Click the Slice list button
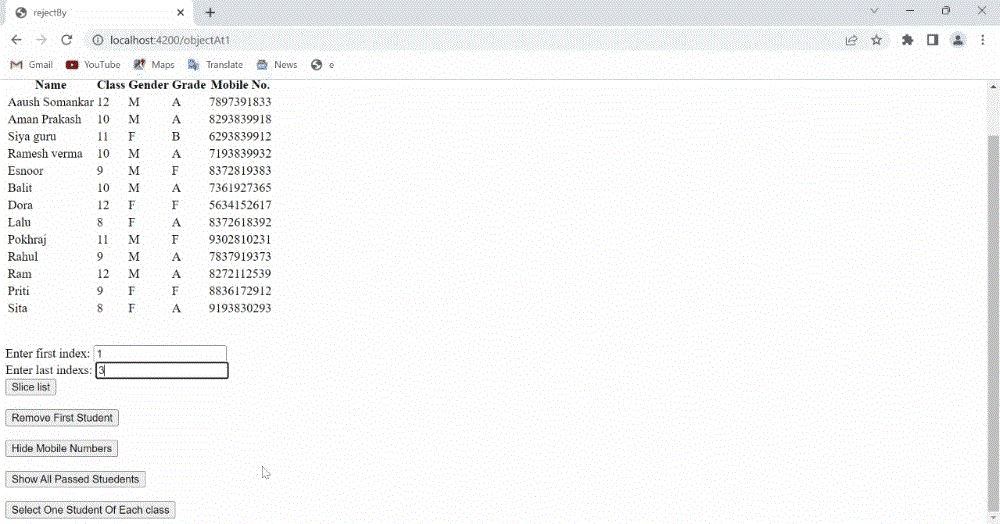Image resolution: width=1000 pixels, height=524 pixels. pos(31,387)
